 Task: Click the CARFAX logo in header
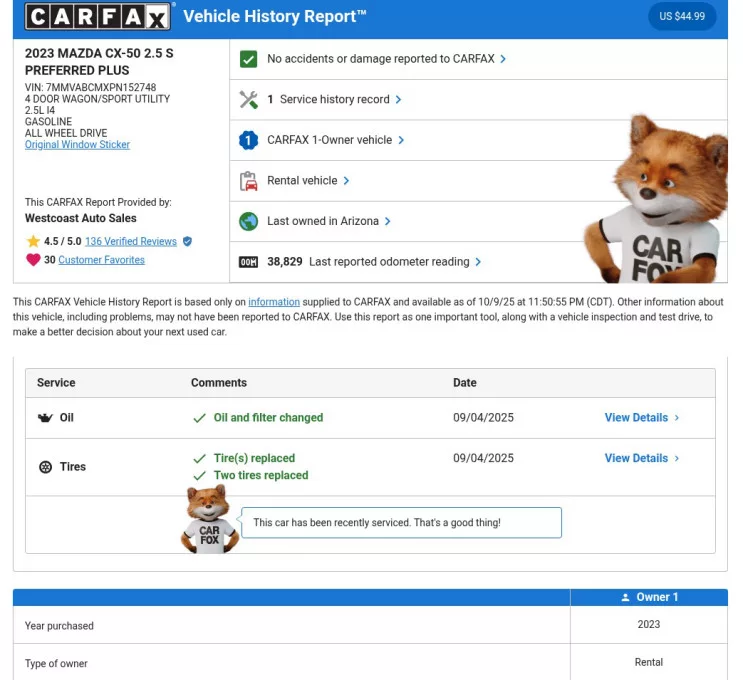pos(98,16)
